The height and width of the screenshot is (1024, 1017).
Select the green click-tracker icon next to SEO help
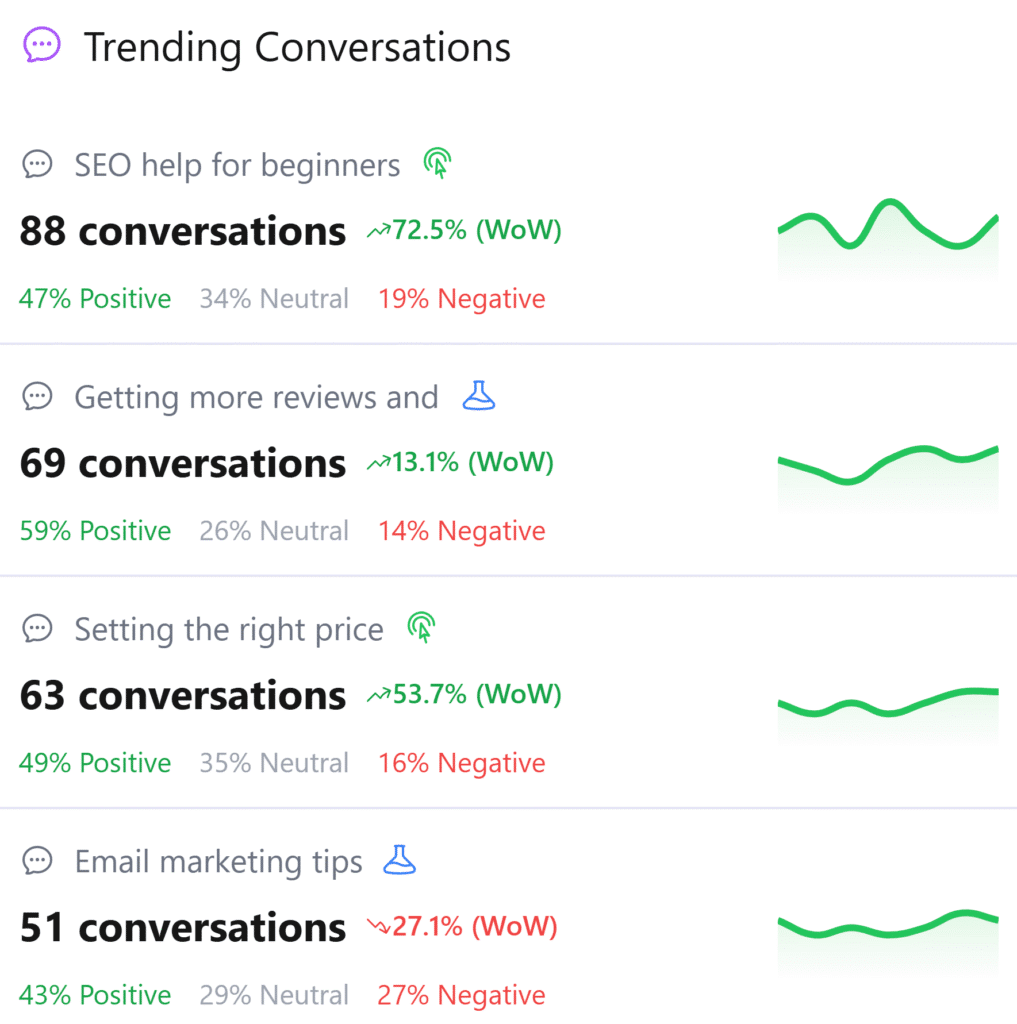coord(437,163)
